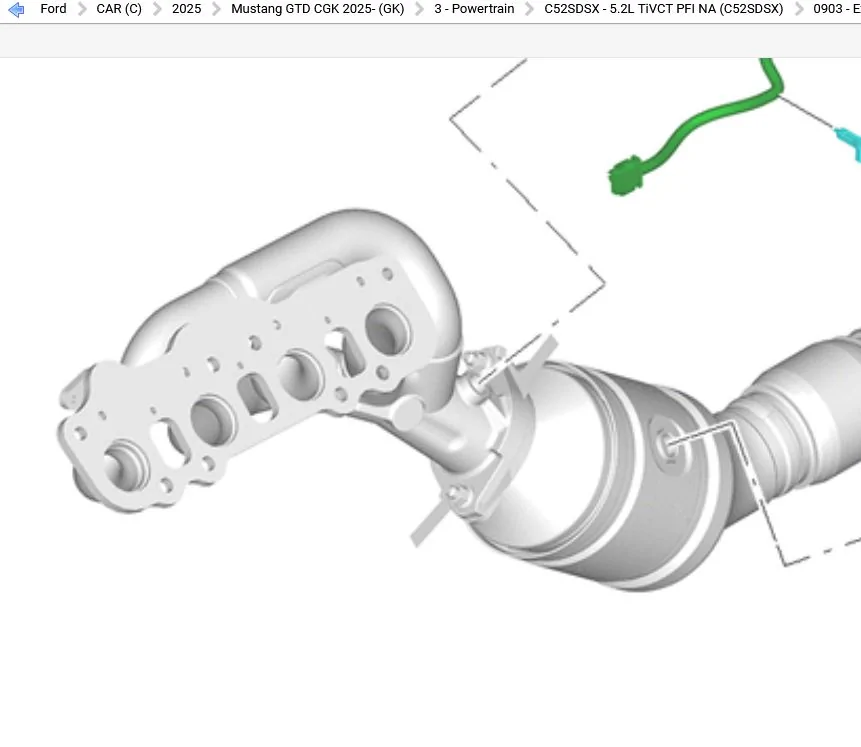Open C52SDSX - 5.2L TiVCT PFI NA breadcrumb
Viewport: 861px width, 747px height.
point(663,9)
